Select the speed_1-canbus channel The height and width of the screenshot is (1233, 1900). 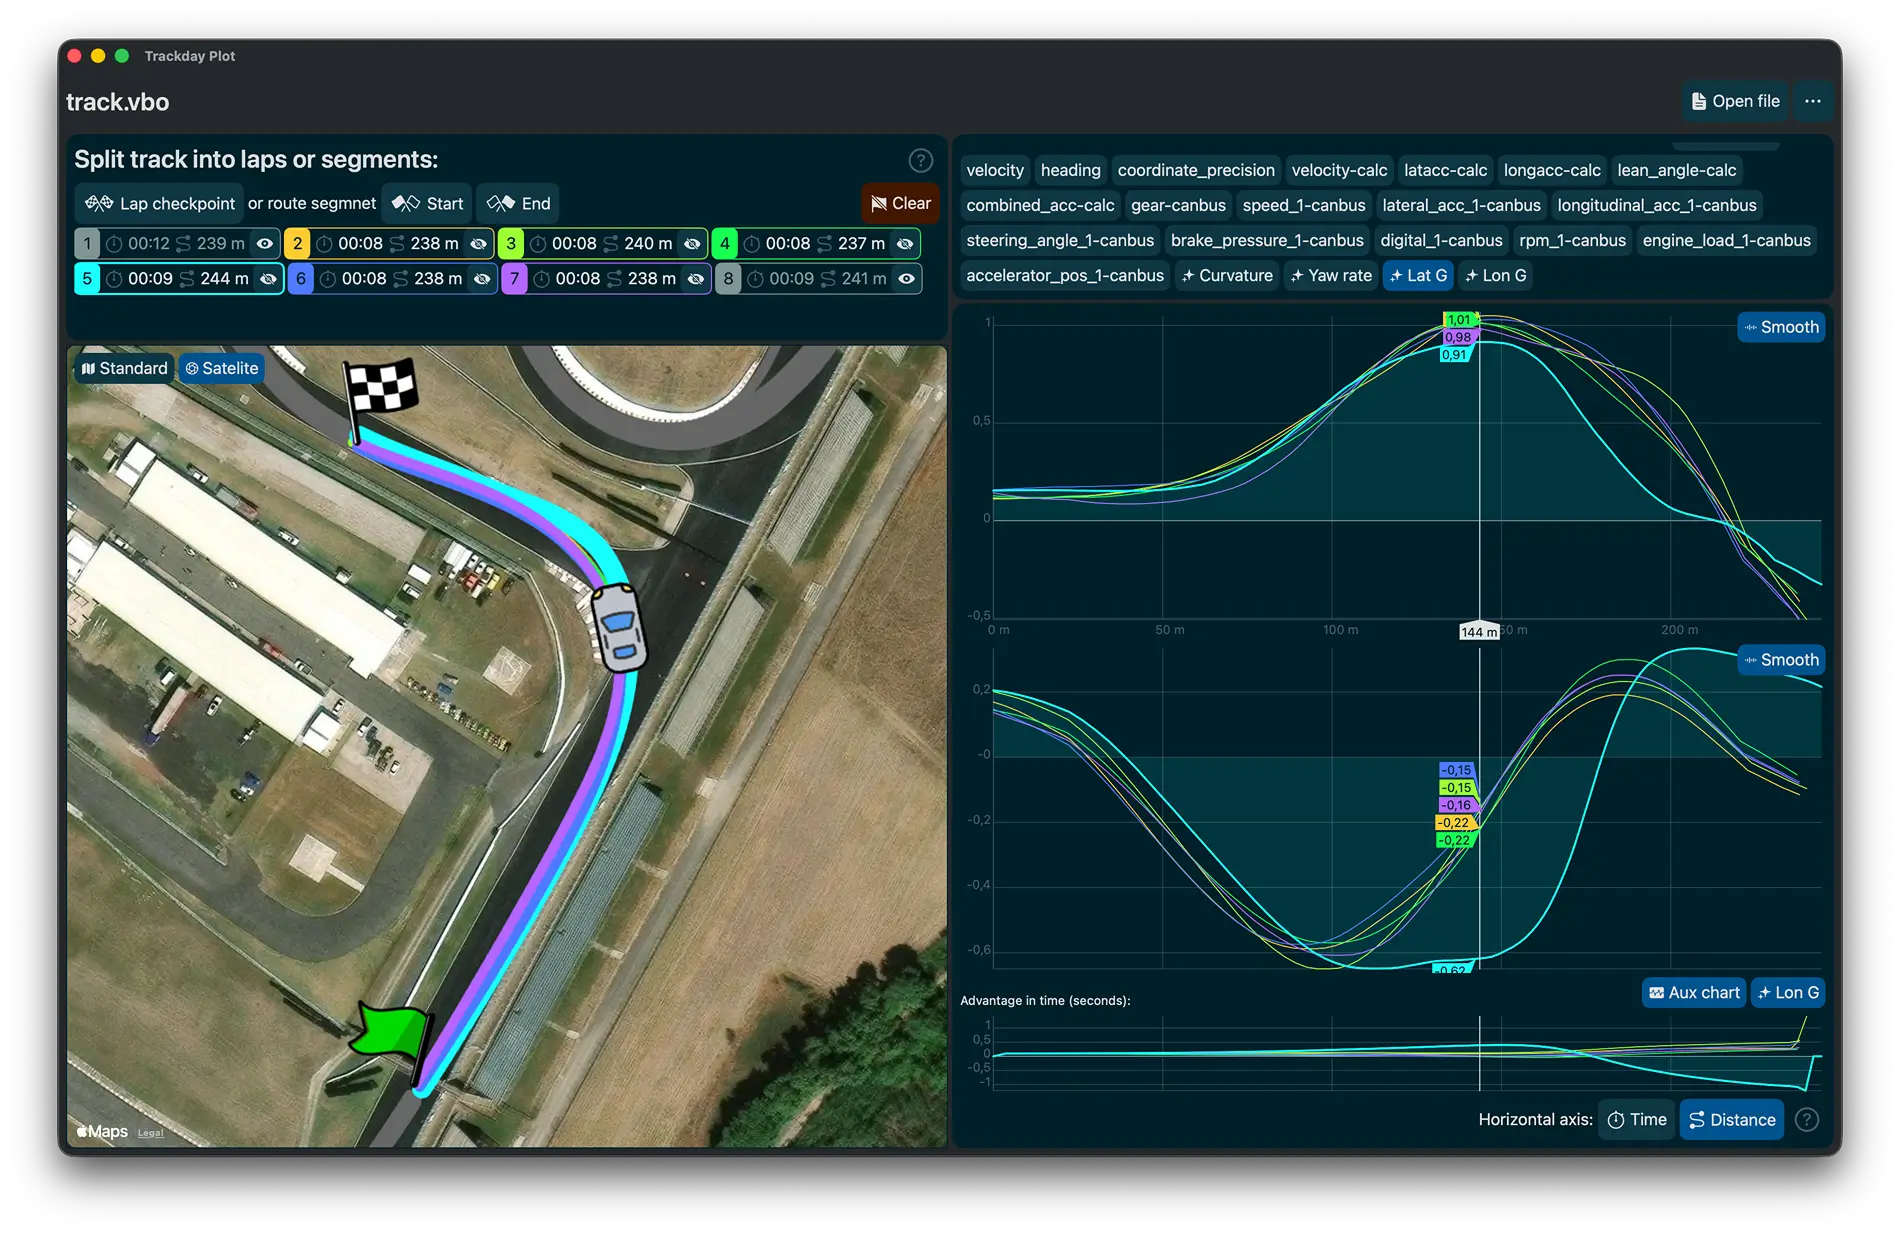1304,205
